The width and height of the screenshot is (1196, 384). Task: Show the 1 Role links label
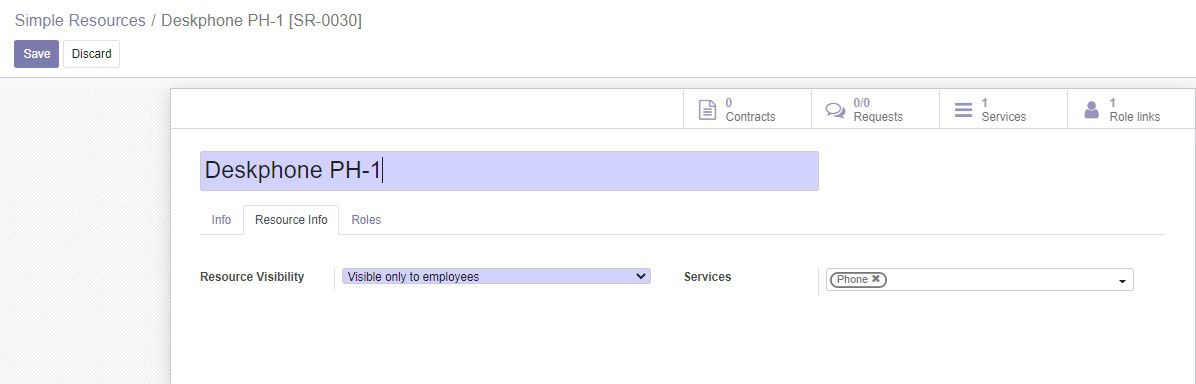(x=1134, y=110)
